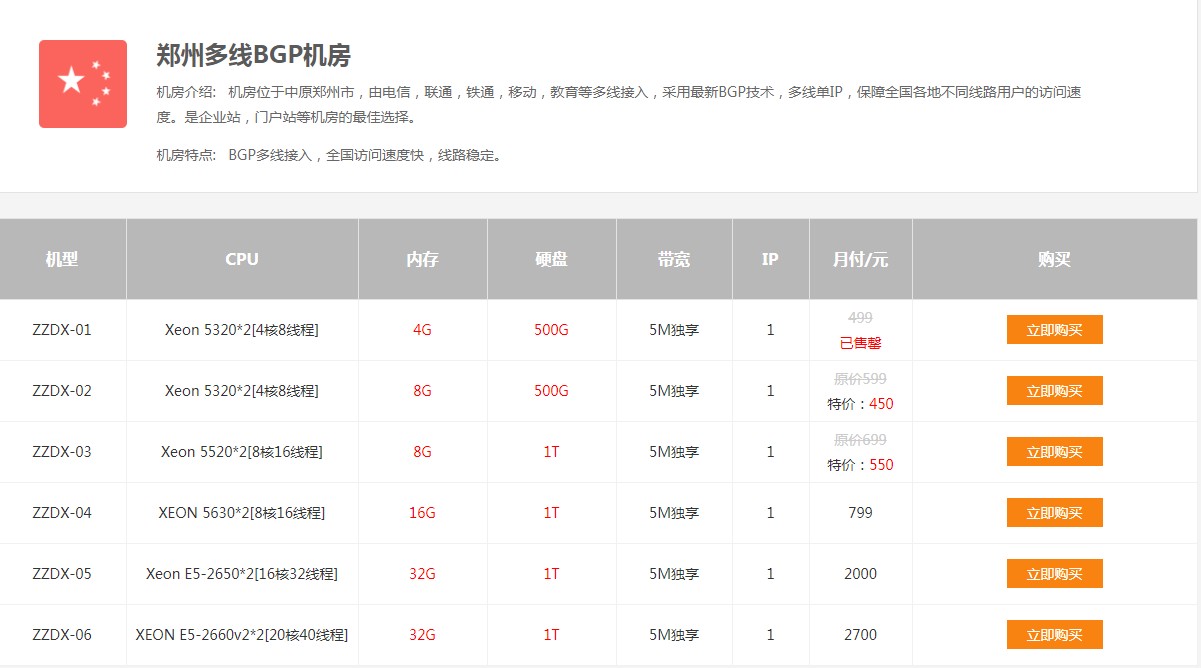Select the ZZDX-06 model cell
Screen dimensions: 1201x668
tap(62, 635)
